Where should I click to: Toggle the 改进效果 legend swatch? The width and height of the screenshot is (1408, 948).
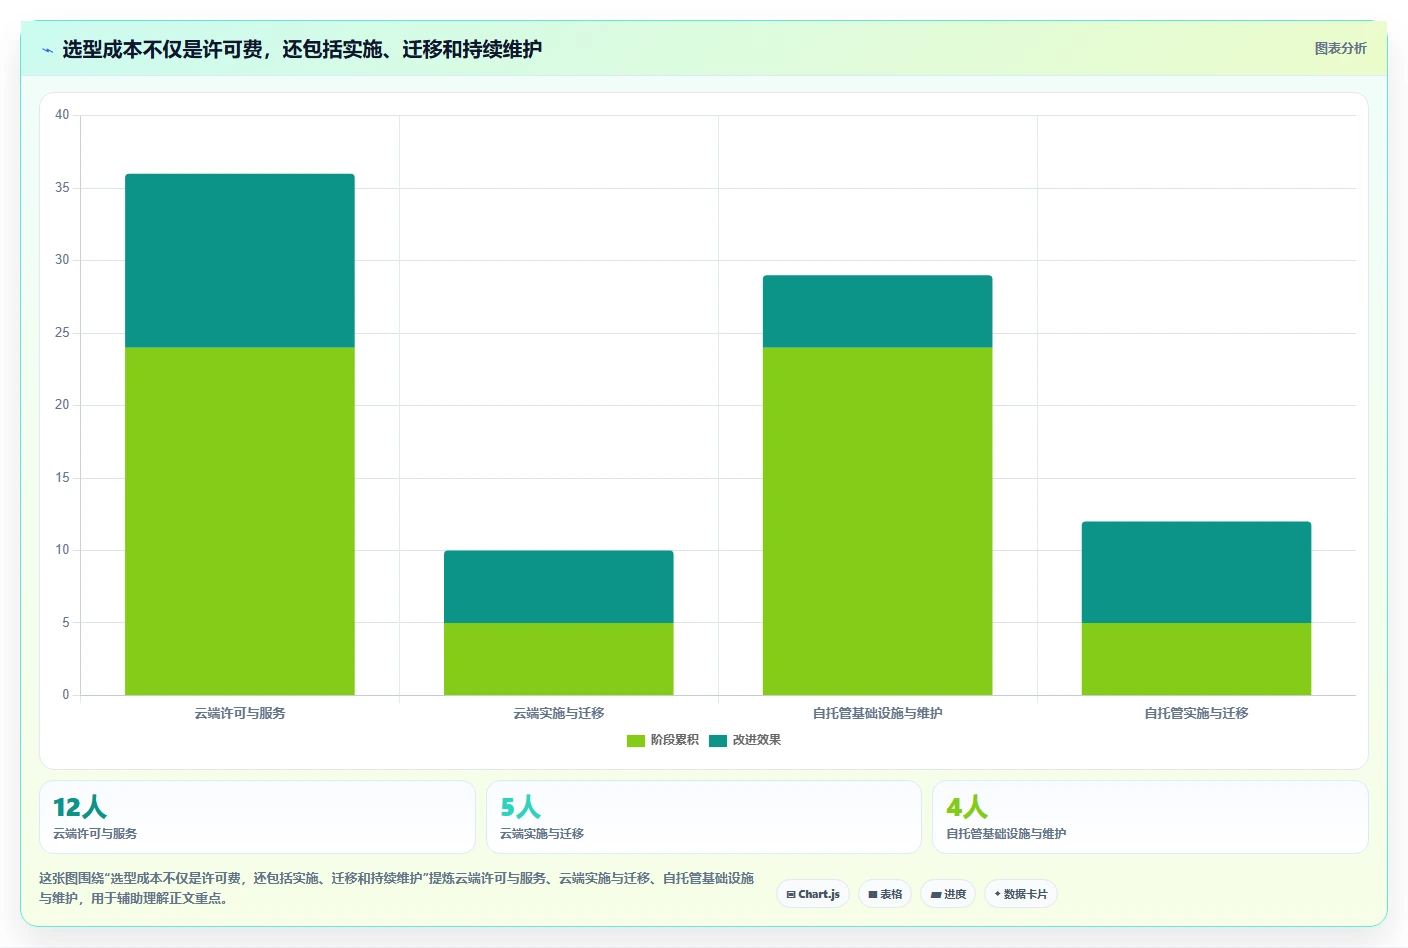718,741
